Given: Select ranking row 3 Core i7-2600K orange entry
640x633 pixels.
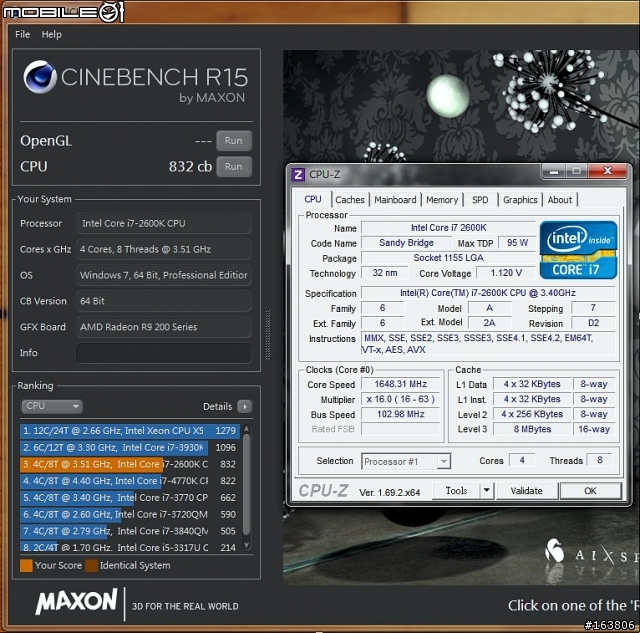Looking at the screenshot, I should click(130, 464).
